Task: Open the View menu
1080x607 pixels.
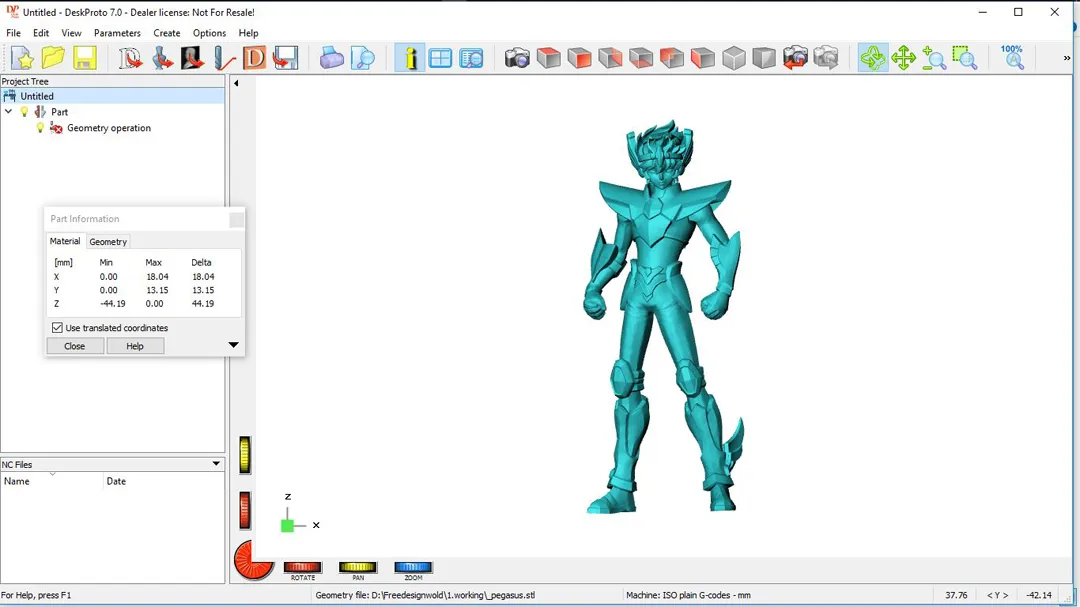Action: pos(71,33)
